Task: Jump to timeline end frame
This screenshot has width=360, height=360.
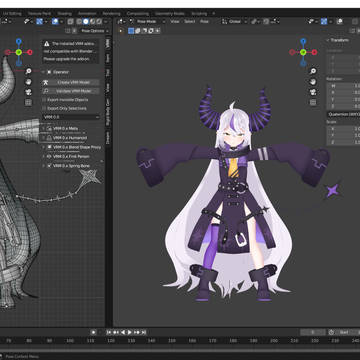Action: coord(144,332)
